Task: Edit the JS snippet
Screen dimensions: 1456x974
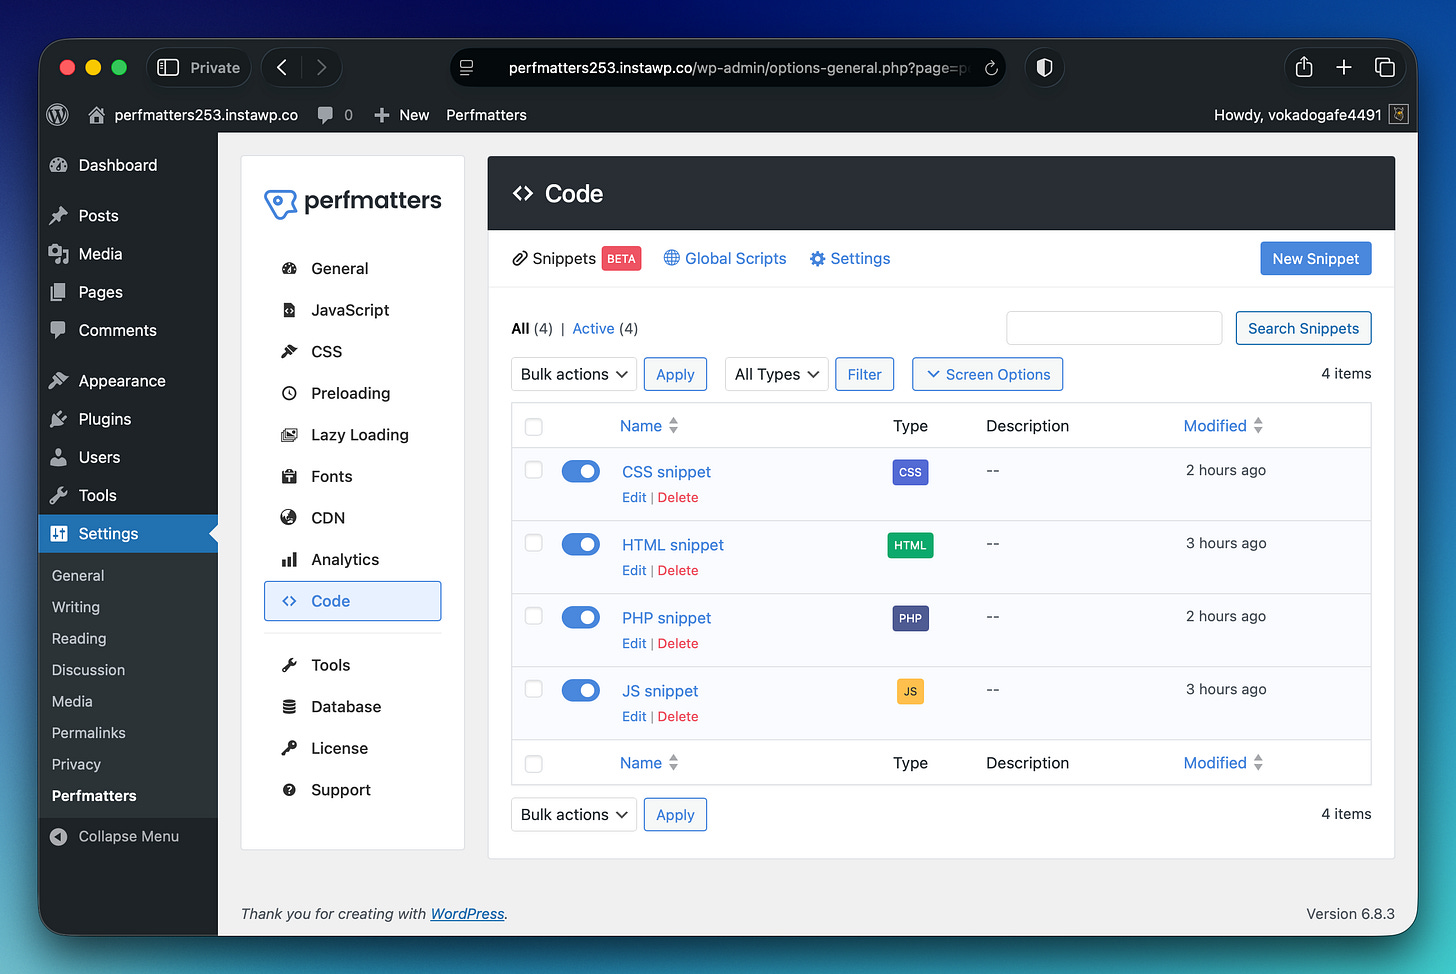Action: (634, 716)
